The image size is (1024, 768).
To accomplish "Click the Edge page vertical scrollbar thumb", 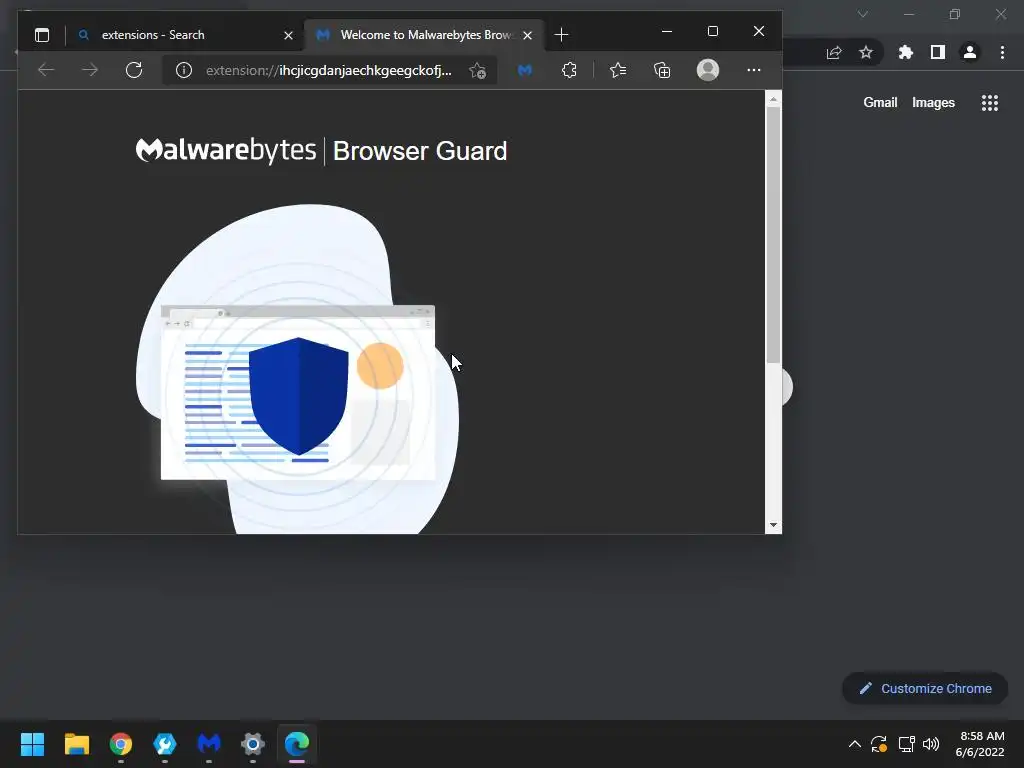I will pyautogui.click(x=773, y=235).
